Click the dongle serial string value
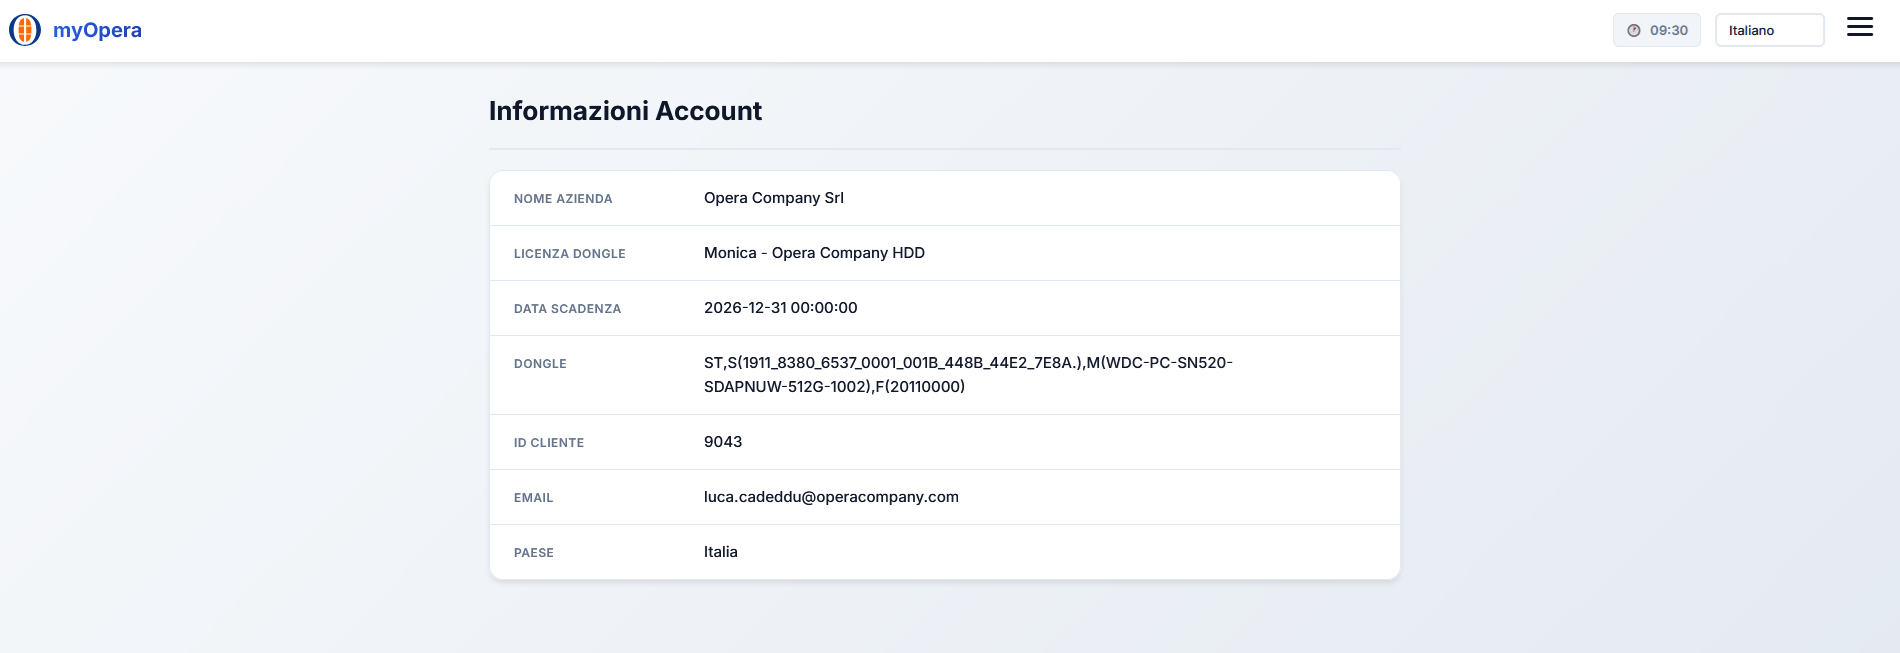This screenshot has height=653, width=1900. 967,375
